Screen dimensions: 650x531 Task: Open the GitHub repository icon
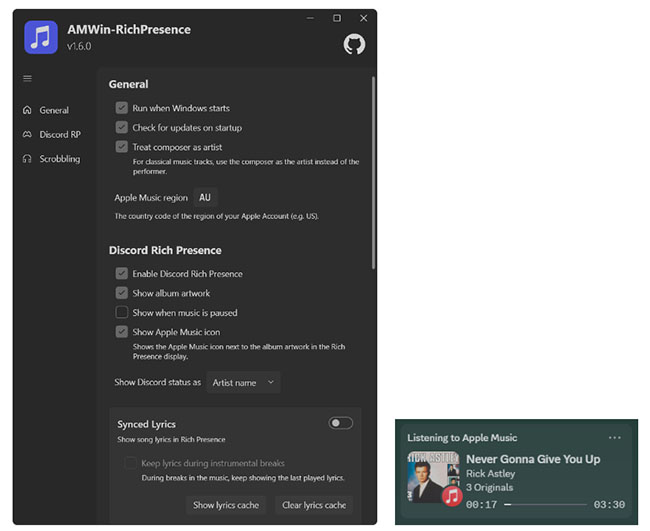click(354, 44)
